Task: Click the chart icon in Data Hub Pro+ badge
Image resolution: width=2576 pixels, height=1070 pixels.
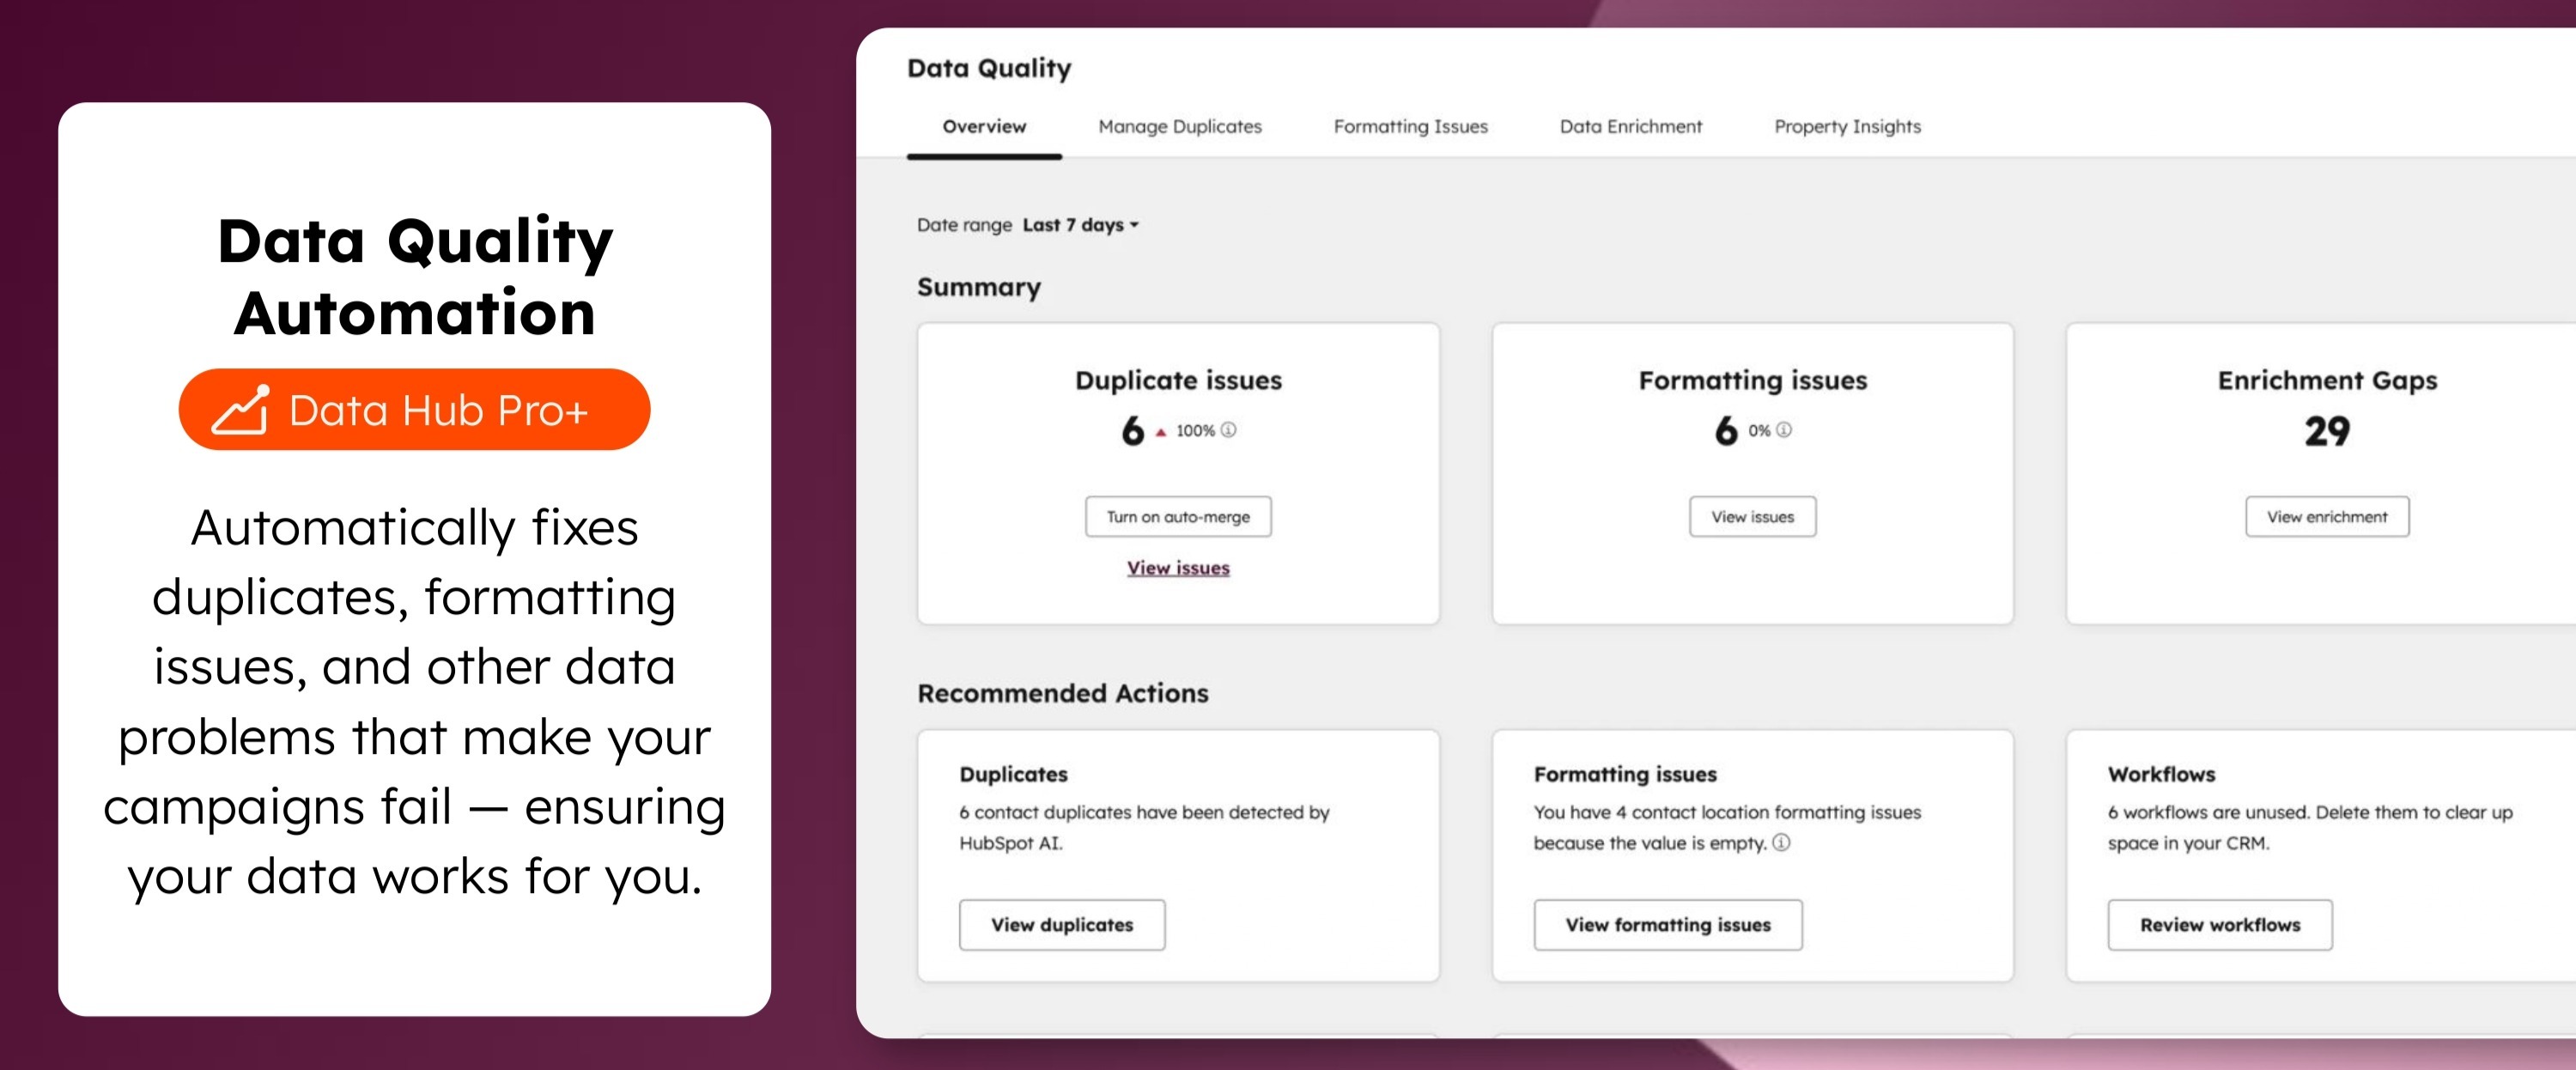Action: click(x=240, y=410)
